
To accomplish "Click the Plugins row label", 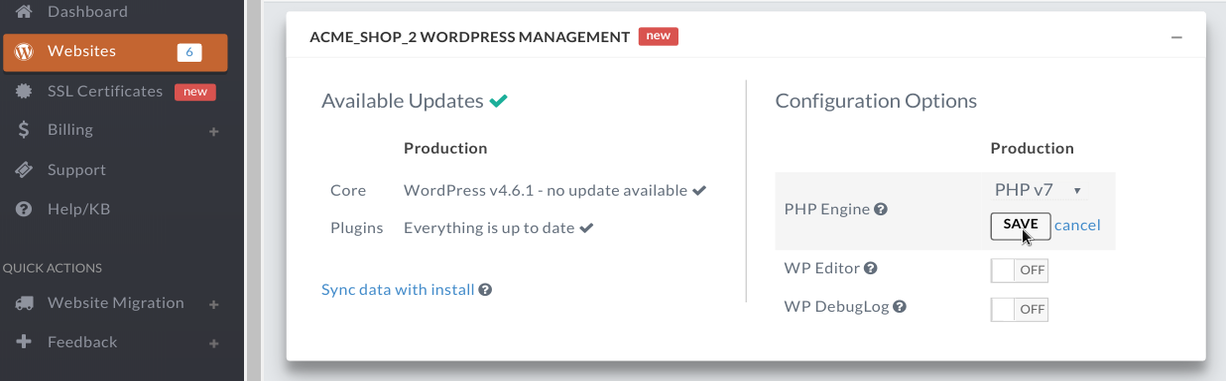I will [357, 228].
